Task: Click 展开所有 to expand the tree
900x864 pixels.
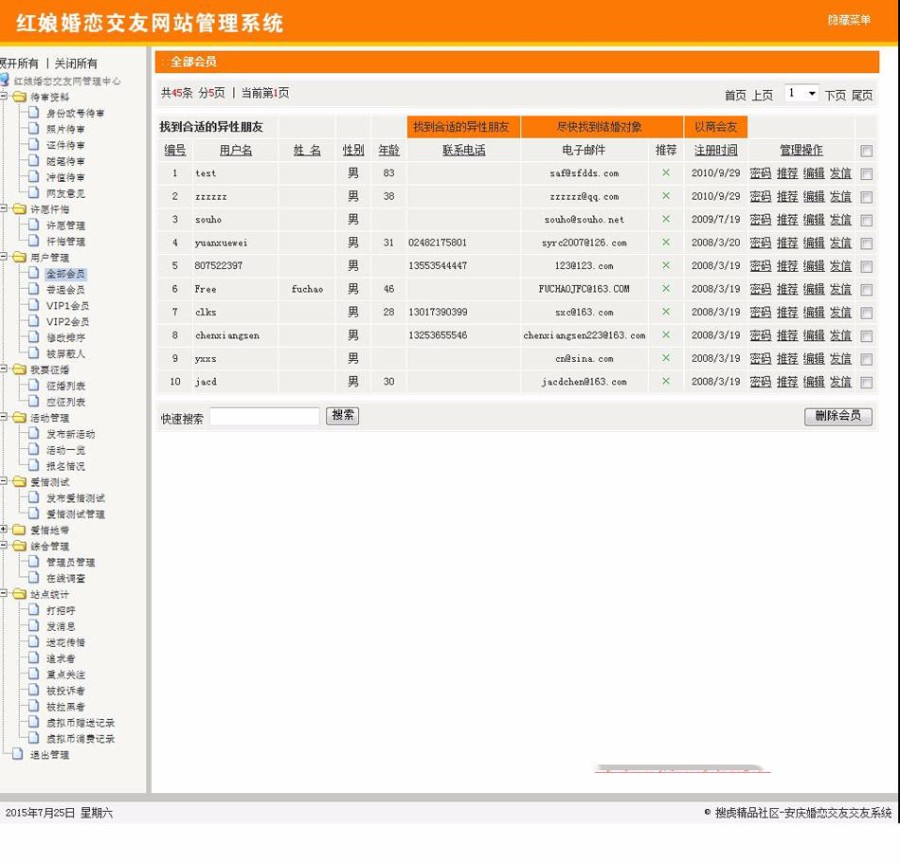Action: pyautogui.click(x=19, y=63)
